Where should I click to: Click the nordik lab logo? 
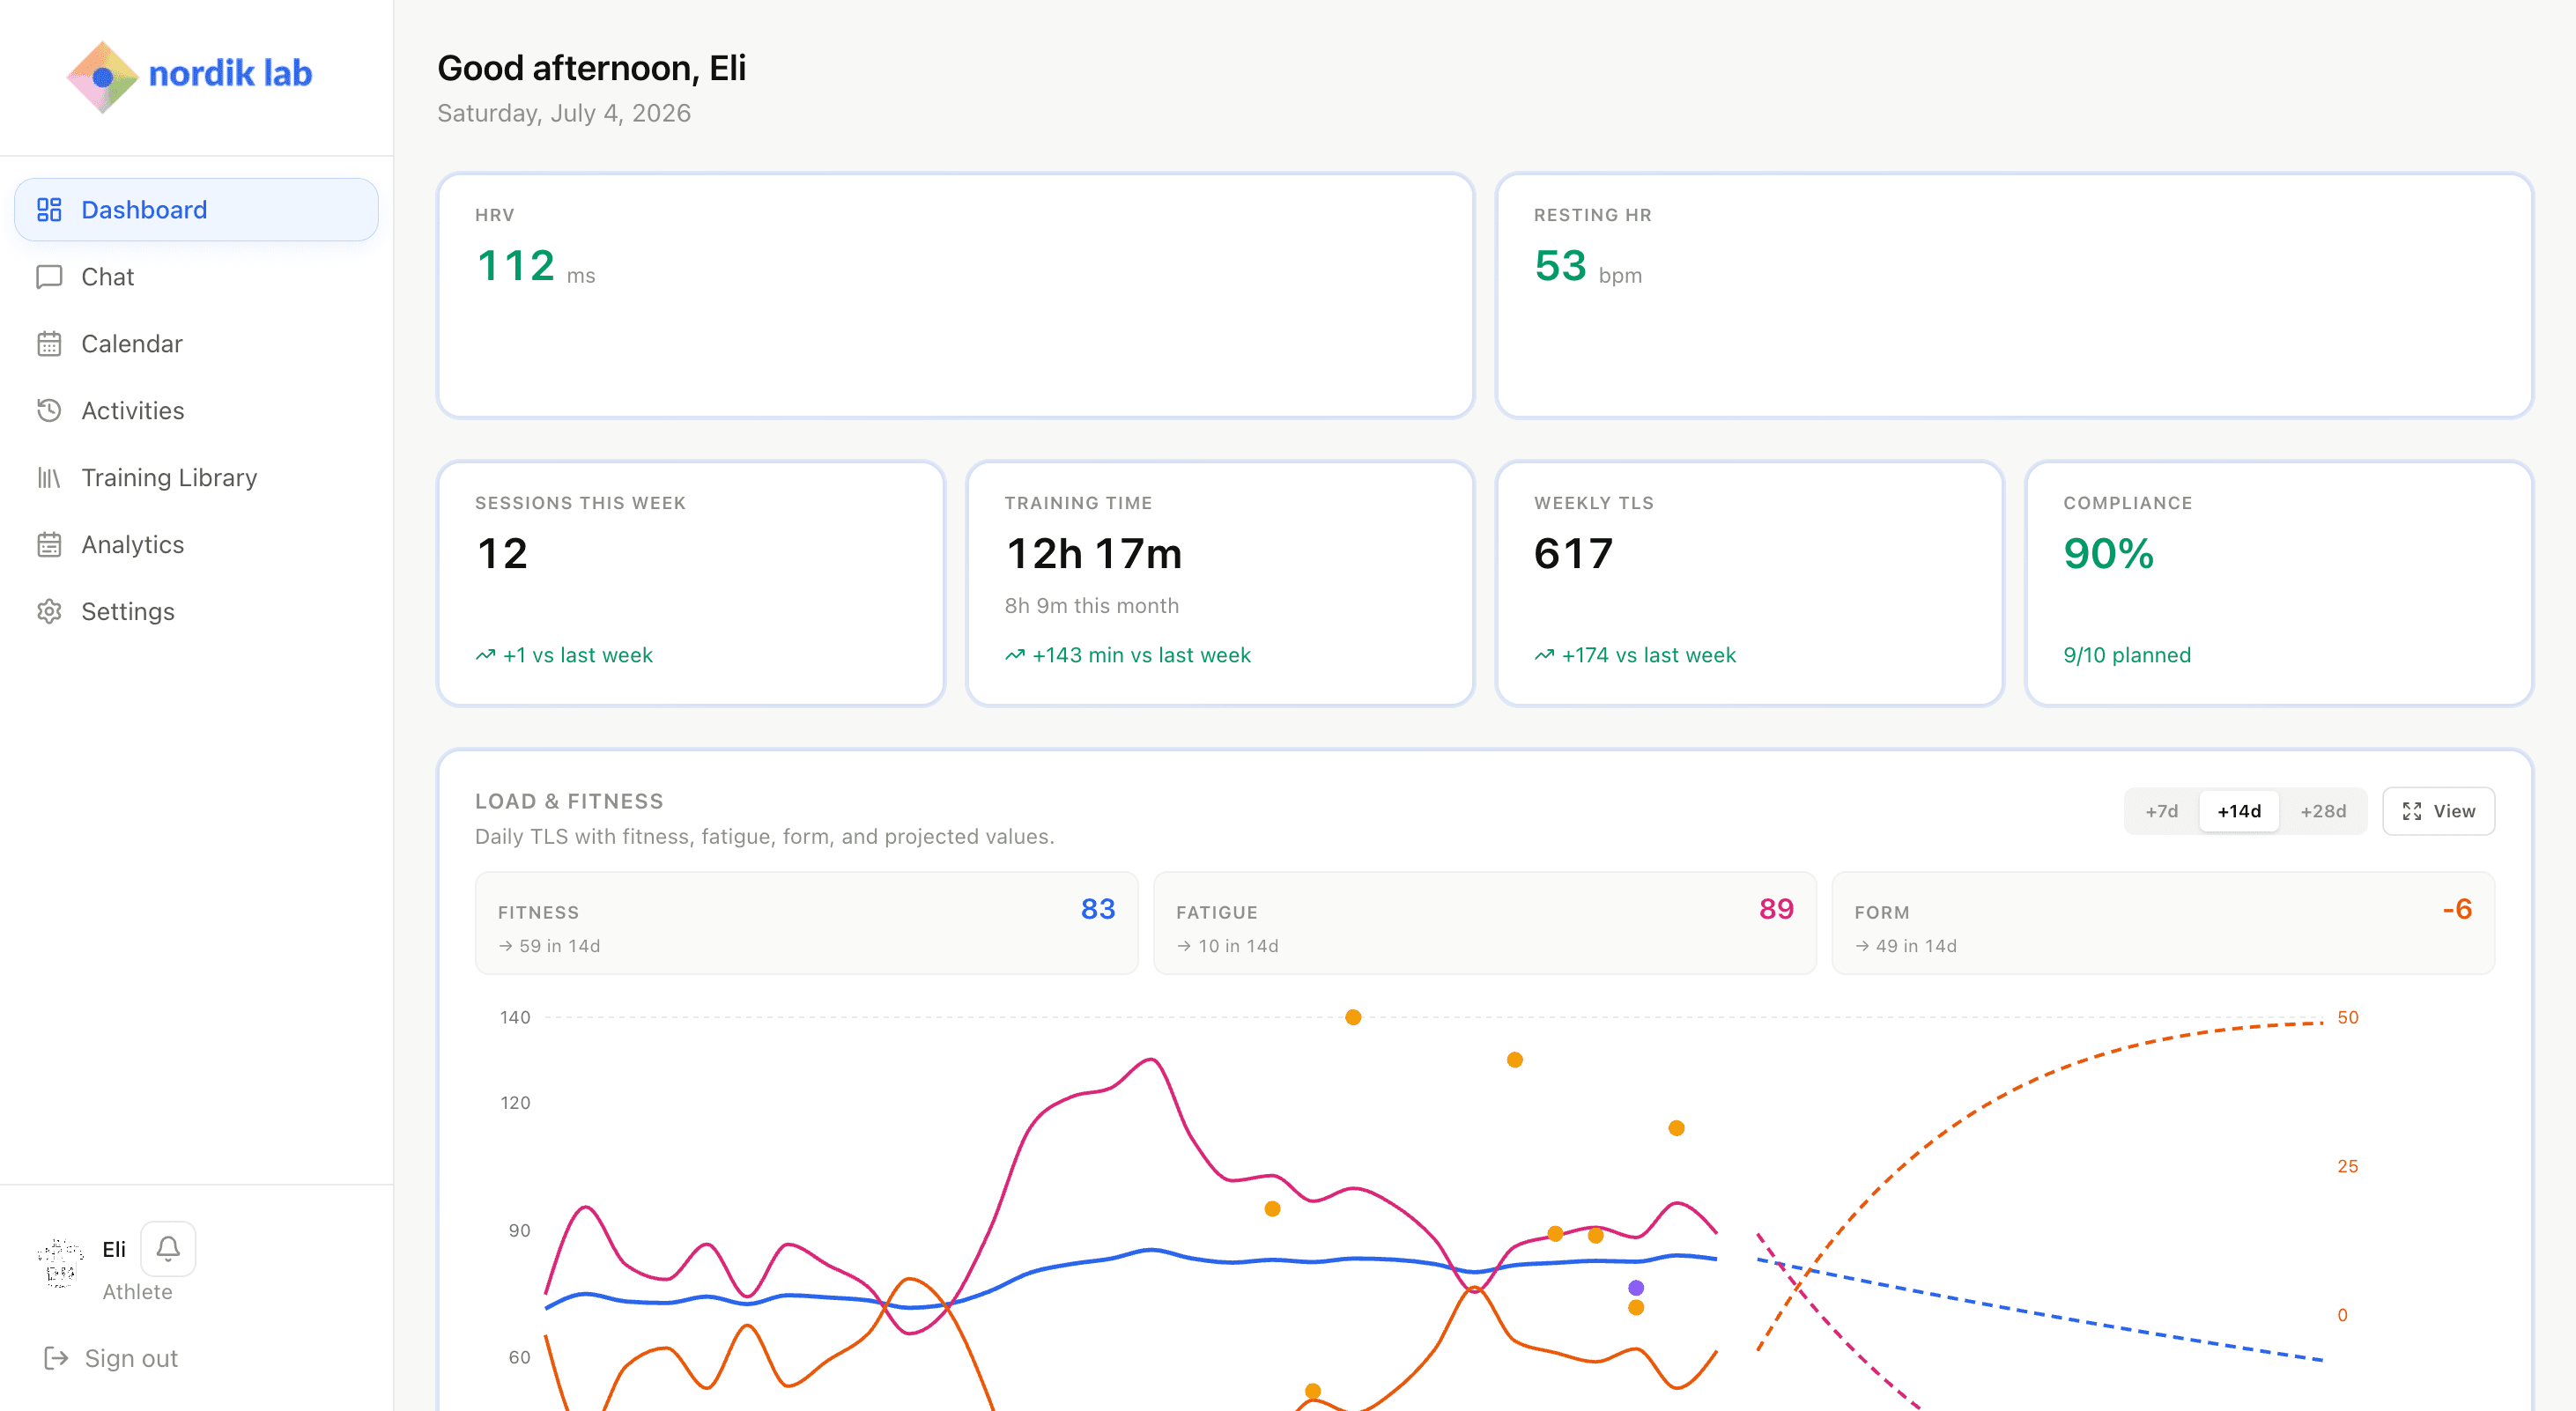pyautogui.click(x=189, y=75)
